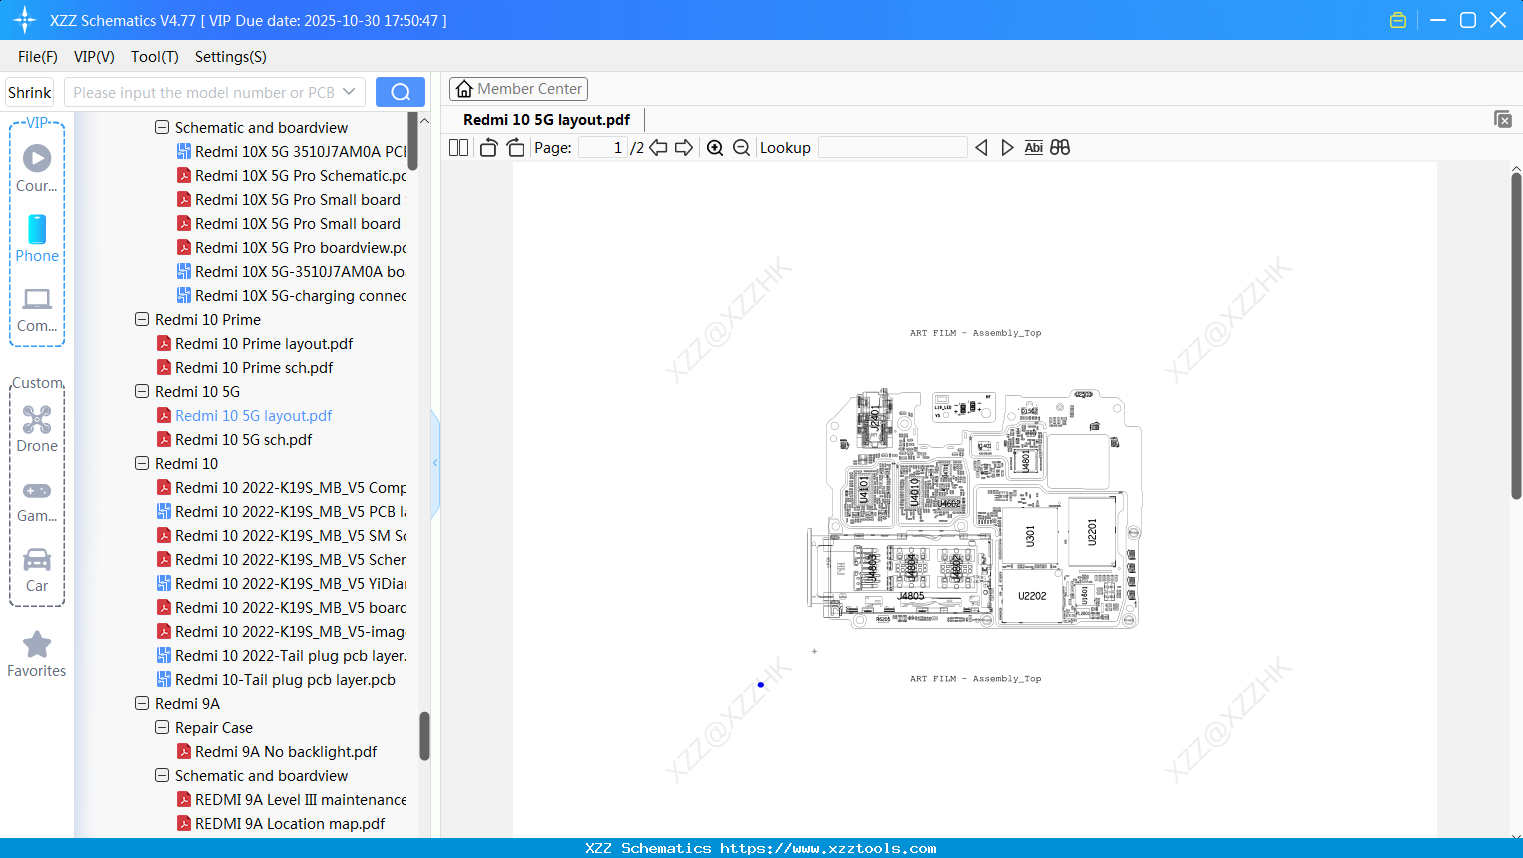Rotate the layout page clockwise
Image resolution: width=1523 pixels, height=858 pixels.
514,147
